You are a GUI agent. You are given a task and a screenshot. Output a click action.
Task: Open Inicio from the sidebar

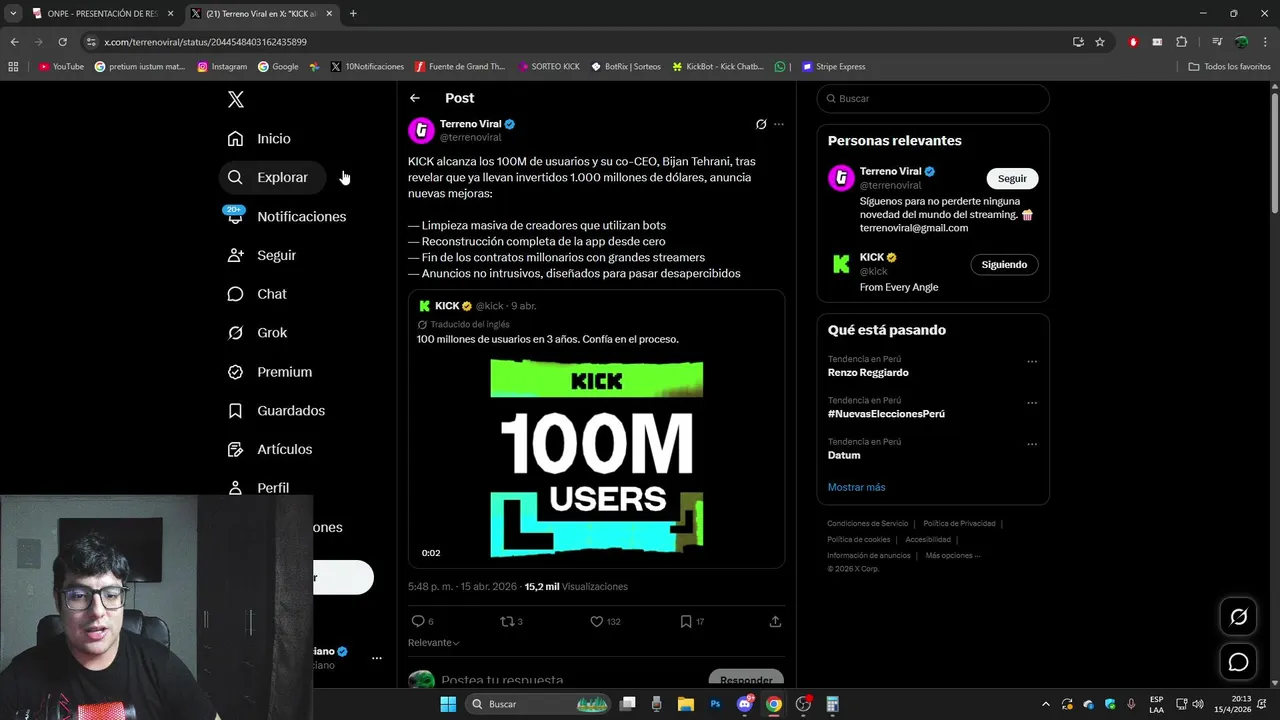(x=259, y=139)
